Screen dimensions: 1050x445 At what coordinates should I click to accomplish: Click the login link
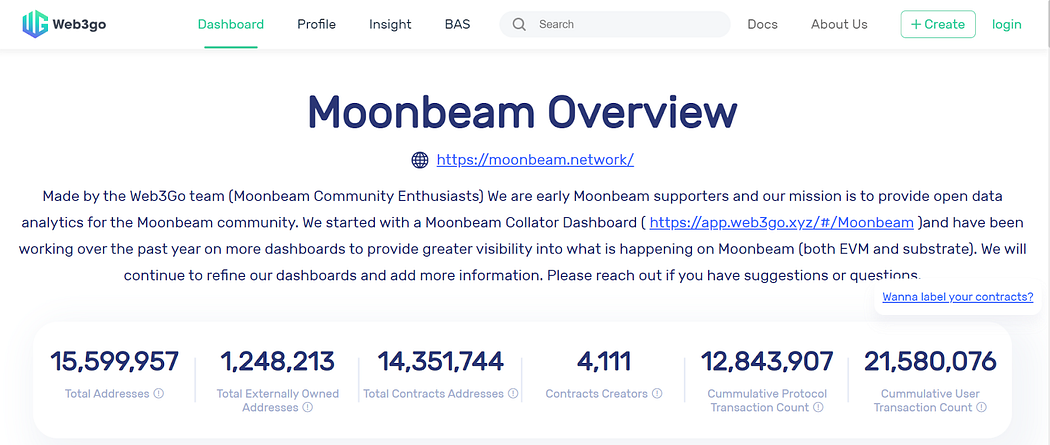click(x=1006, y=24)
